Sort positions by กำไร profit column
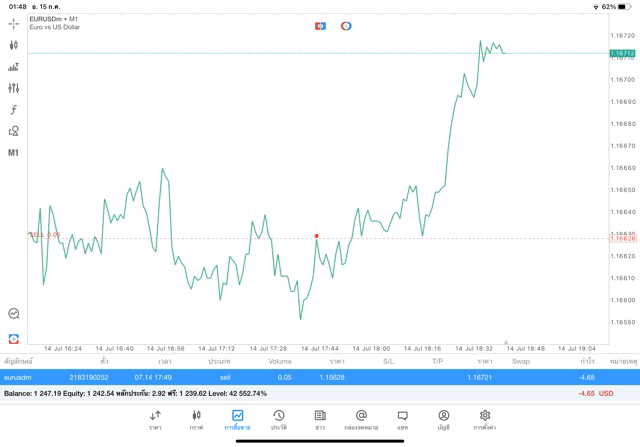This screenshot has width=640, height=447. pyautogui.click(x=588, y=360)
